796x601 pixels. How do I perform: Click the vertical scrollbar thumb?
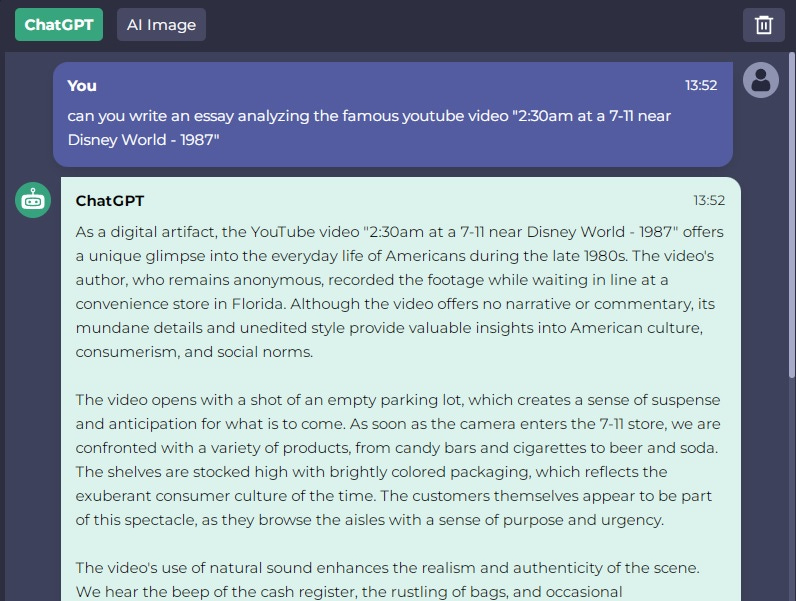792,215
